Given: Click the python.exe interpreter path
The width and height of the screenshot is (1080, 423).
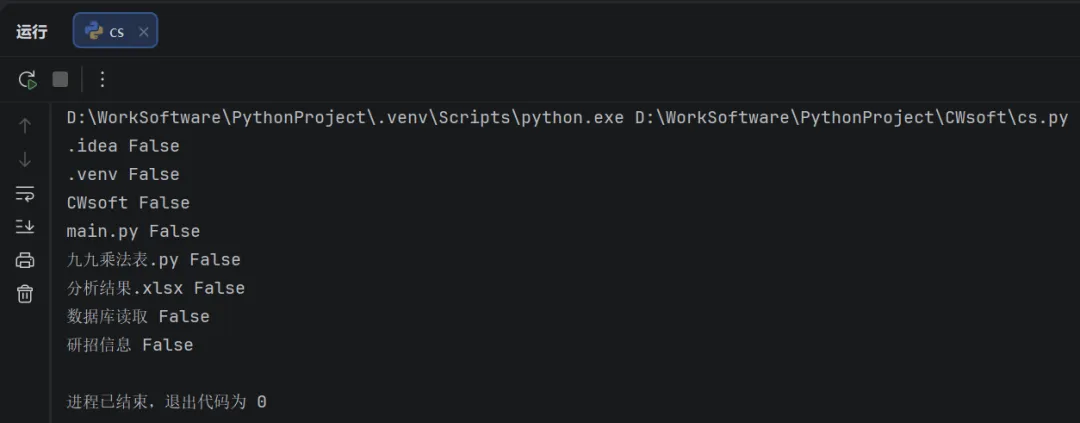Looking at the screenshot, I should (x=346, y=117).
